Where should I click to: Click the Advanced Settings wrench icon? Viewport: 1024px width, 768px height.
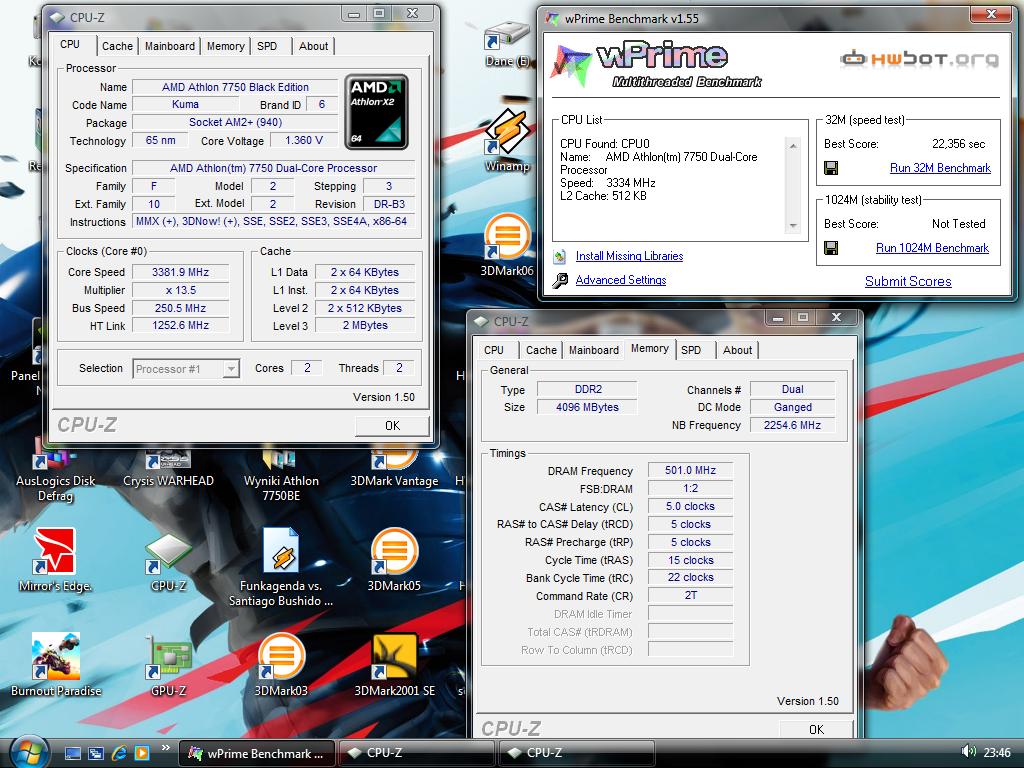pos(560,280)
